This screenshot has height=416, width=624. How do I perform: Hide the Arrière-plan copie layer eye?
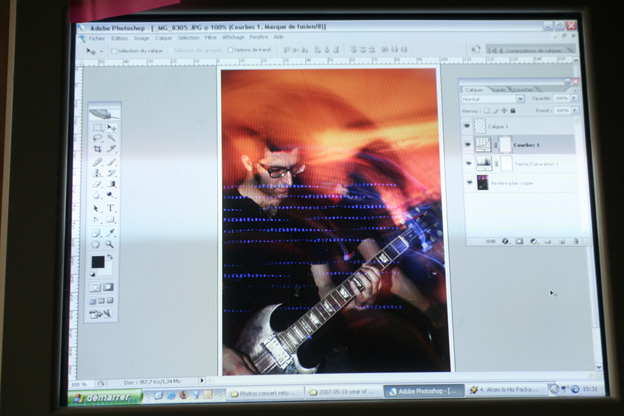470,182
